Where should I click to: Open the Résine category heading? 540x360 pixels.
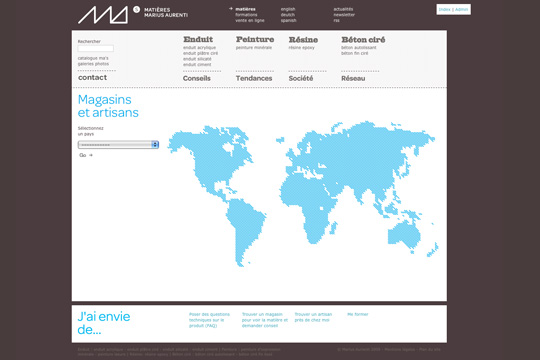pos(303,40)
